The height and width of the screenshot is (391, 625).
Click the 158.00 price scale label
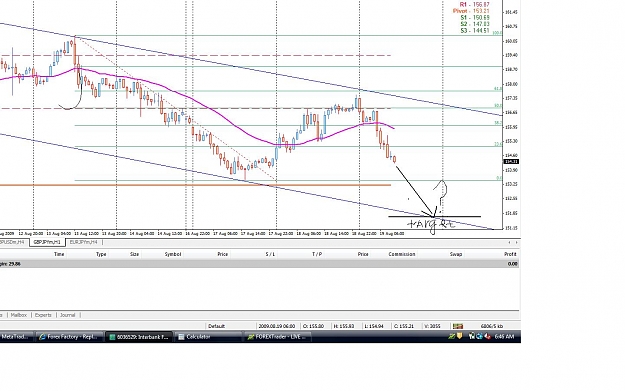point(511,84)
